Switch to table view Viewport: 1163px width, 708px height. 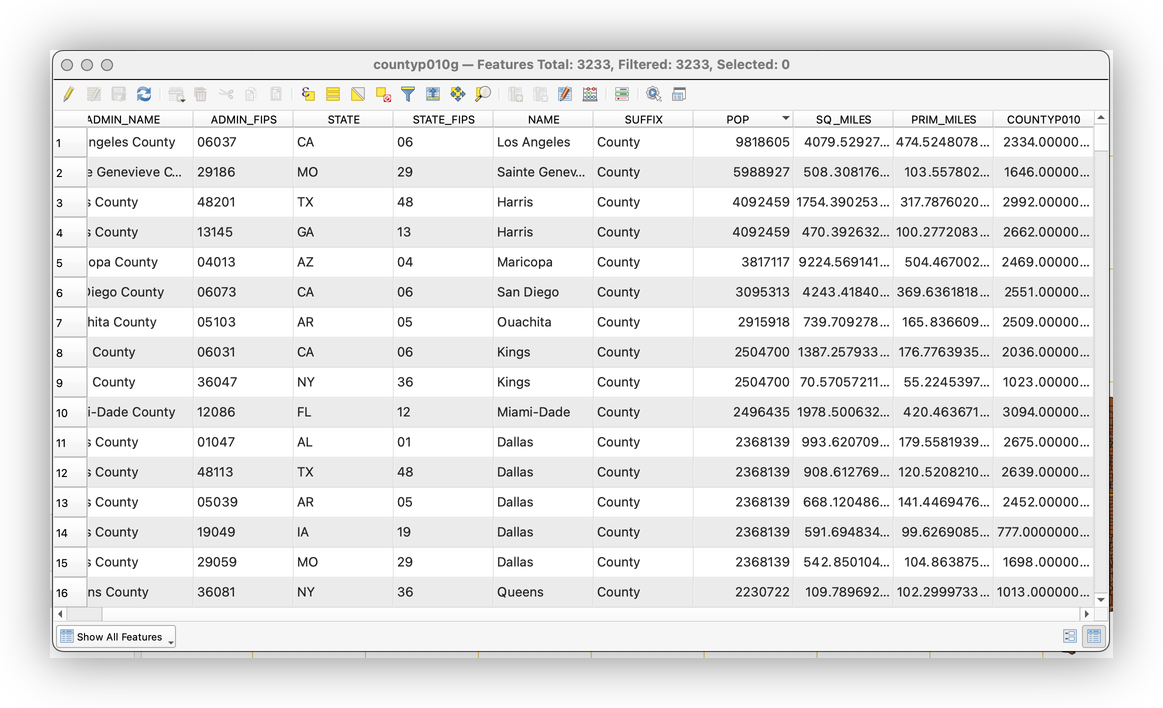[x=1094, y=636]
